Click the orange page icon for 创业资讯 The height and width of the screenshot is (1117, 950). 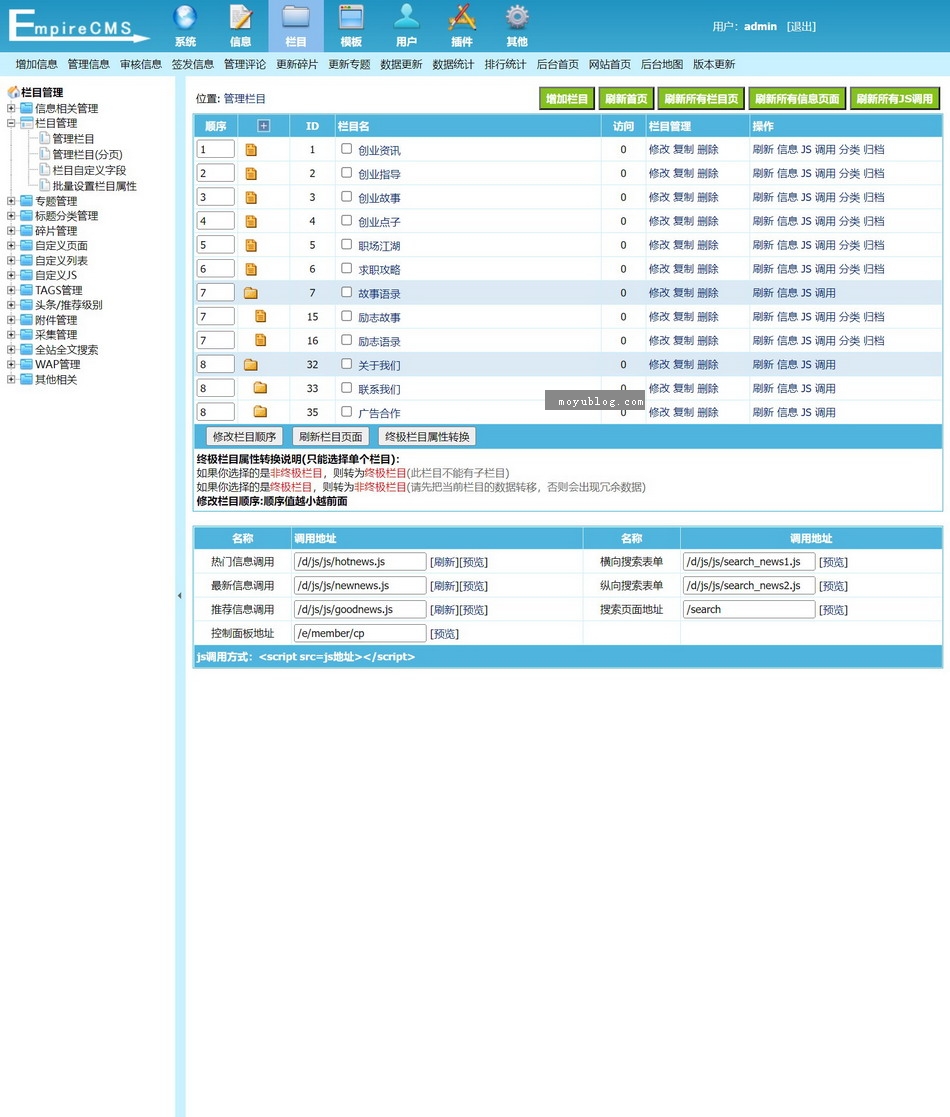coord(251,150)
